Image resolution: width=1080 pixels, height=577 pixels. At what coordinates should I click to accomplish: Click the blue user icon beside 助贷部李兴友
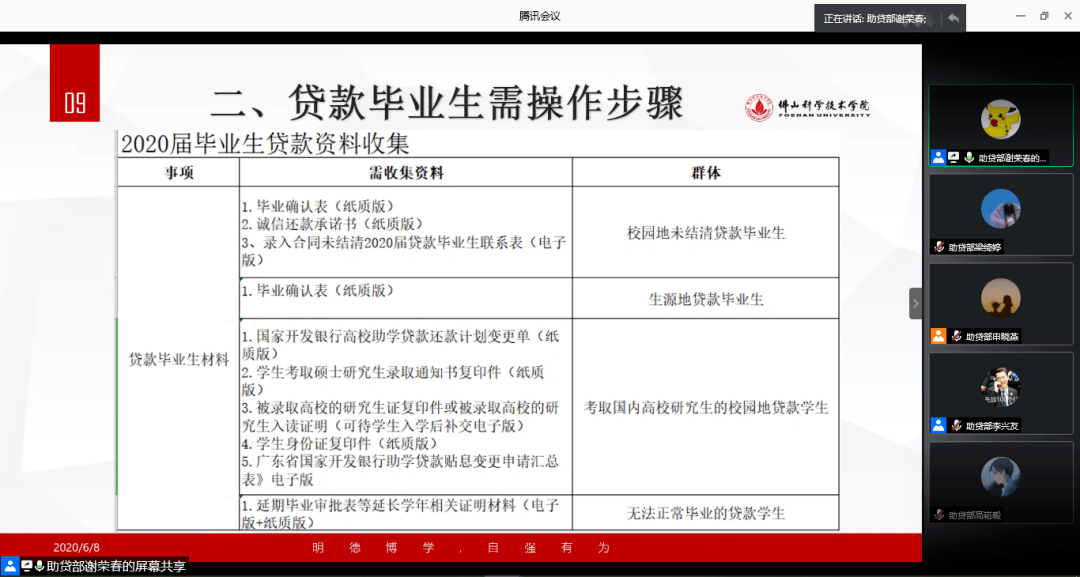[938, 426]
